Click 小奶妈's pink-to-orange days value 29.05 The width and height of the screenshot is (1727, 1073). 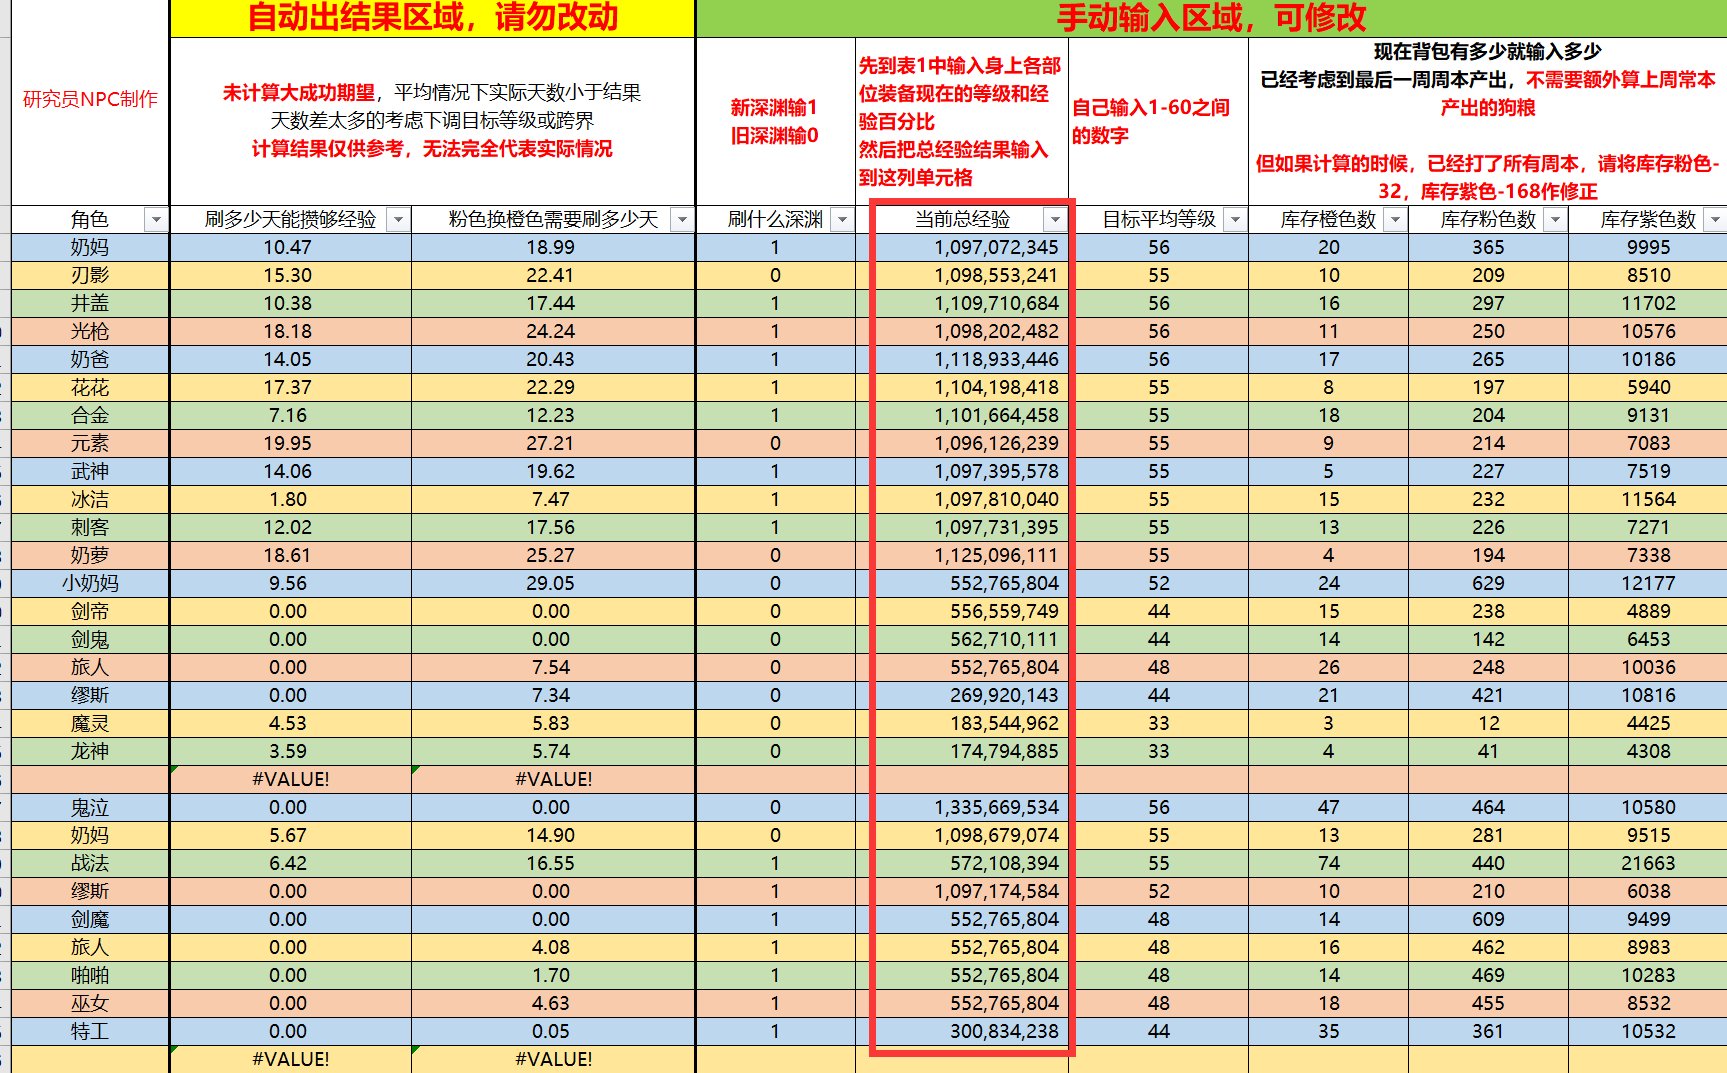[551, 583]
